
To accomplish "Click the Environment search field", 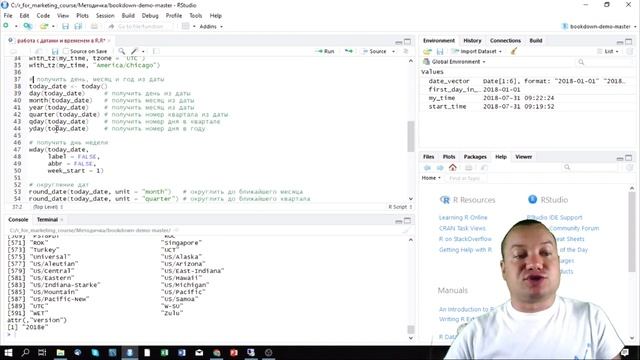I will [x=603, y=62].
